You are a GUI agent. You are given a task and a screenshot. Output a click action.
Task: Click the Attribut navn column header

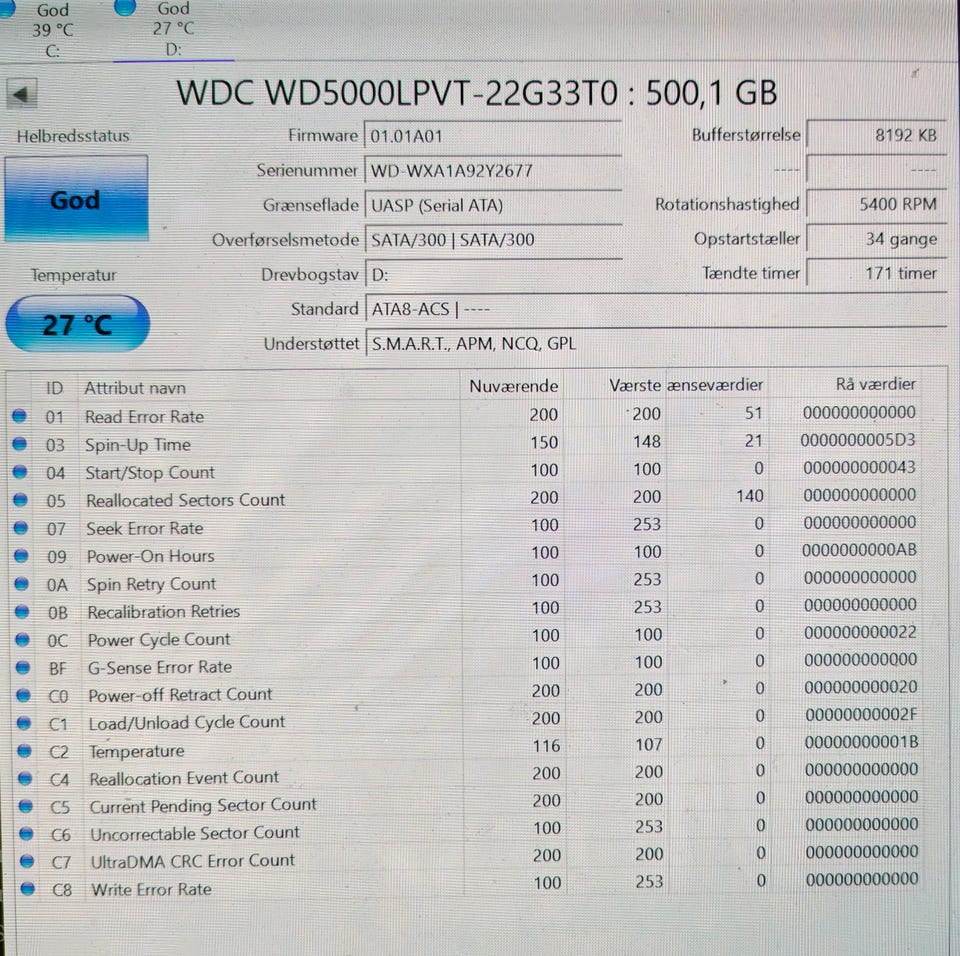coord(135,388)
